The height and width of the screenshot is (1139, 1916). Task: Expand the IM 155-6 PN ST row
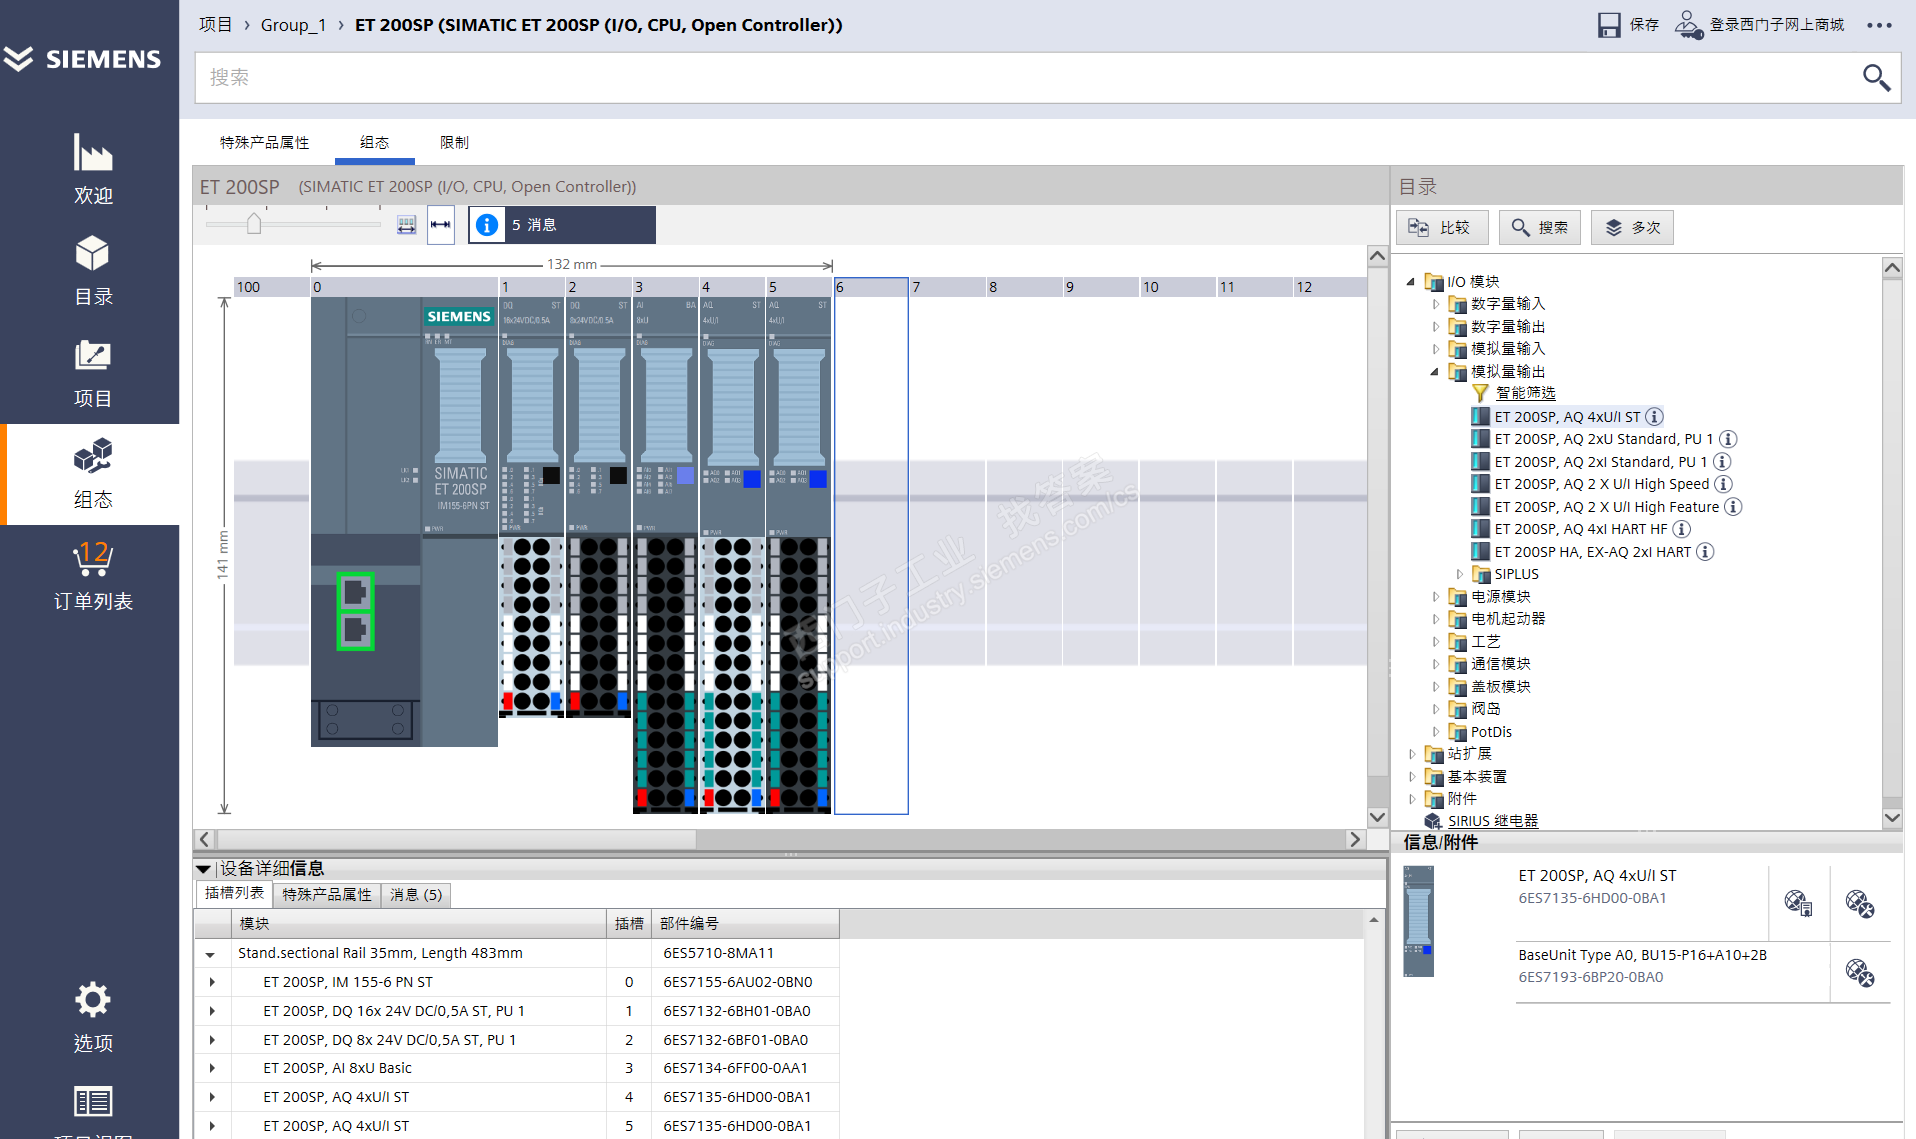pos(211,982)
